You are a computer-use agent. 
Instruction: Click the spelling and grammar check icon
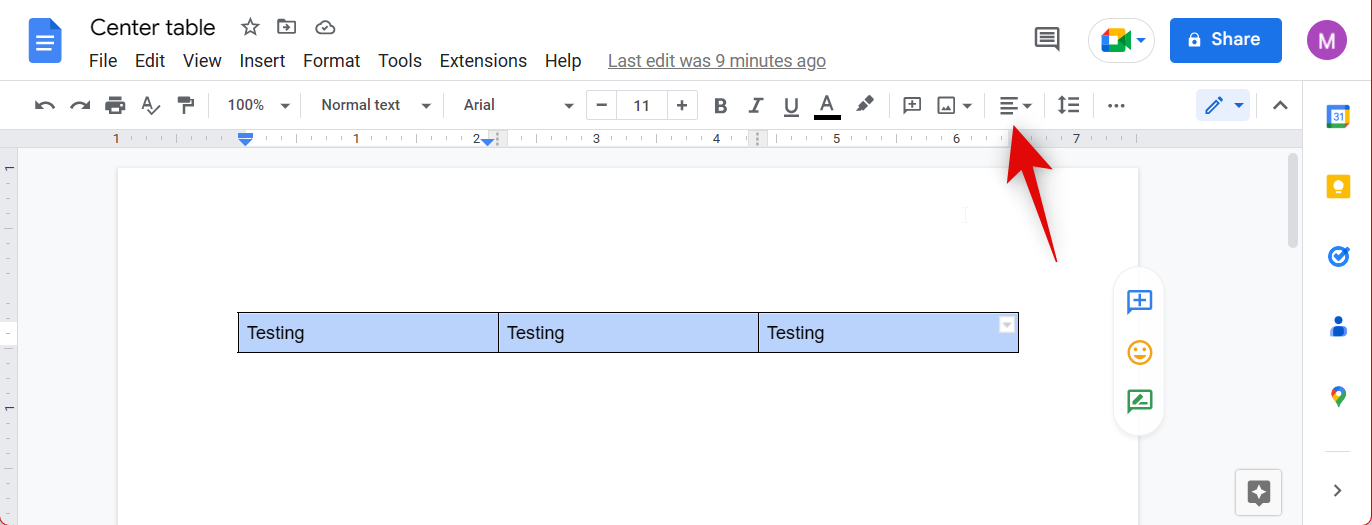(x=150, y=105)
